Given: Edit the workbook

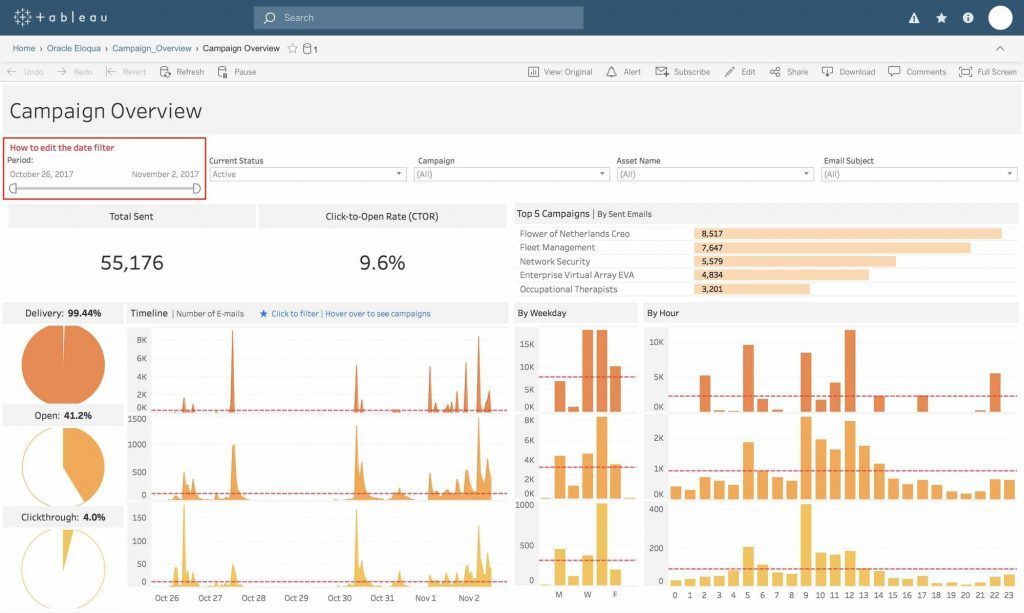Looking at the screenshot, I should (x=740, y=72).
